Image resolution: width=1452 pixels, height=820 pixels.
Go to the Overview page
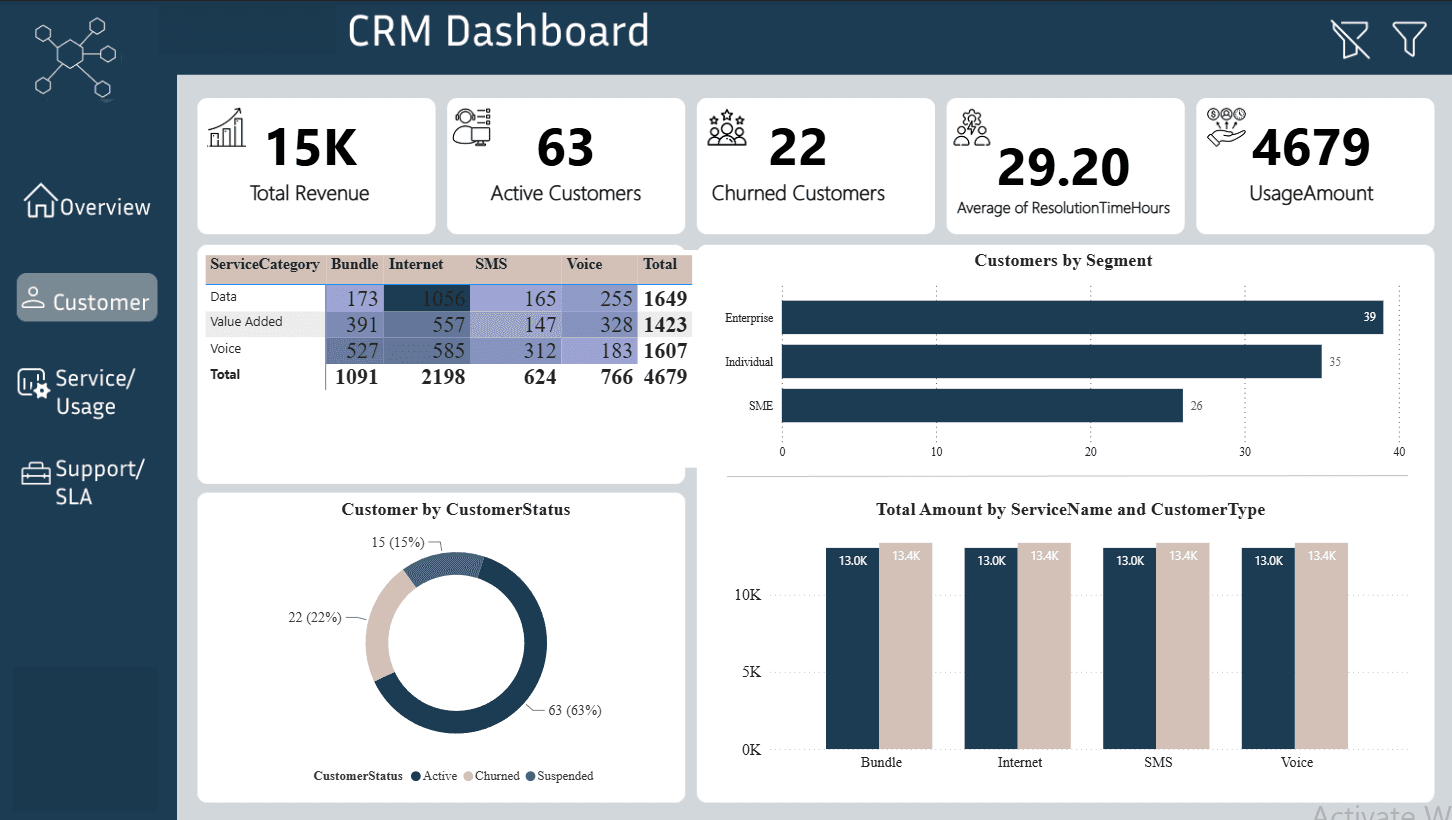(87, 201)
